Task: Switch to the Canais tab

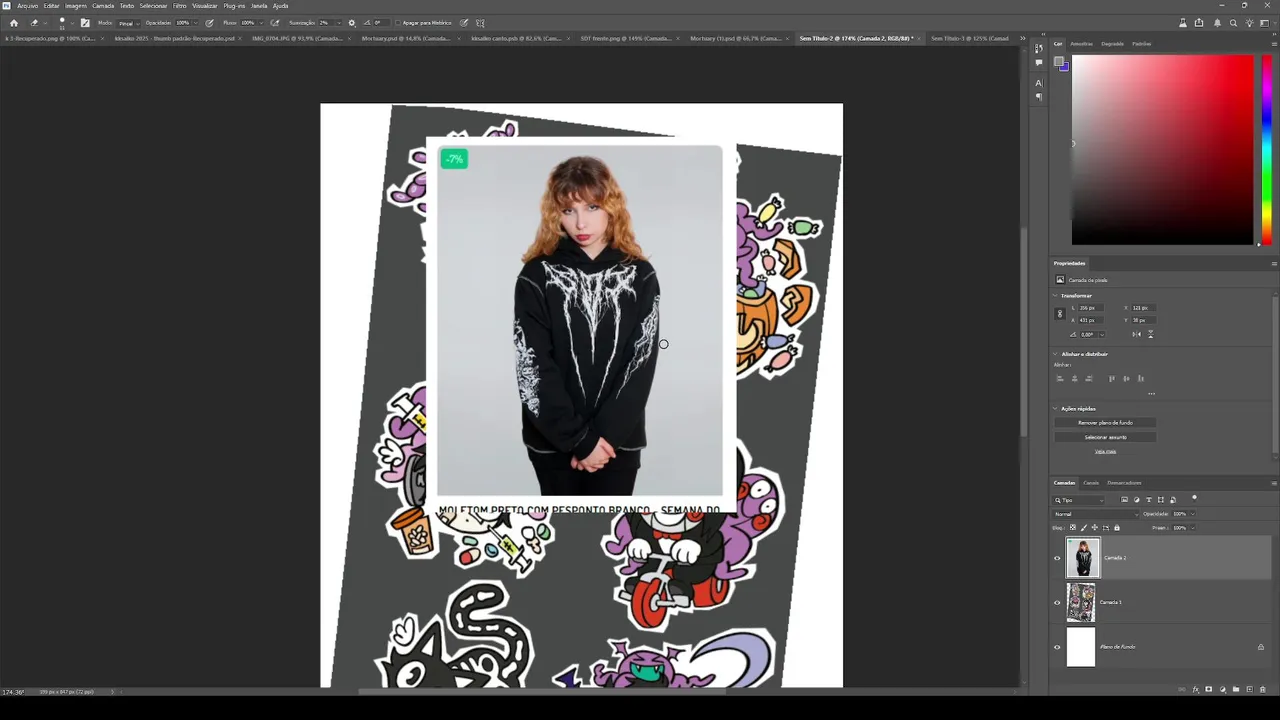Action: click(x=1091, y=483)
